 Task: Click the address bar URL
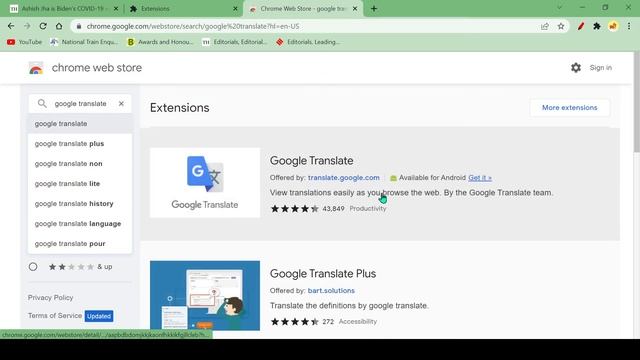coord(193,26)
